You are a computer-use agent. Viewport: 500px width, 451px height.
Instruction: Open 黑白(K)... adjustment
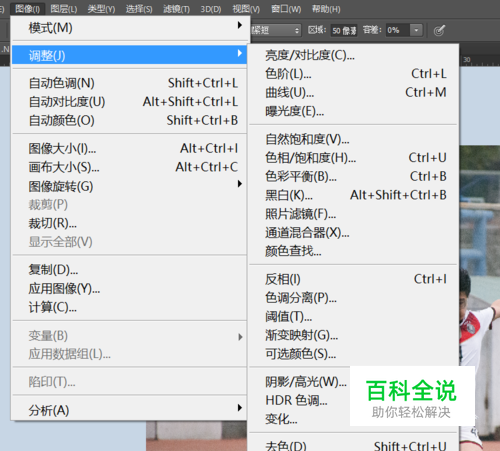click(x=353, y=195)
